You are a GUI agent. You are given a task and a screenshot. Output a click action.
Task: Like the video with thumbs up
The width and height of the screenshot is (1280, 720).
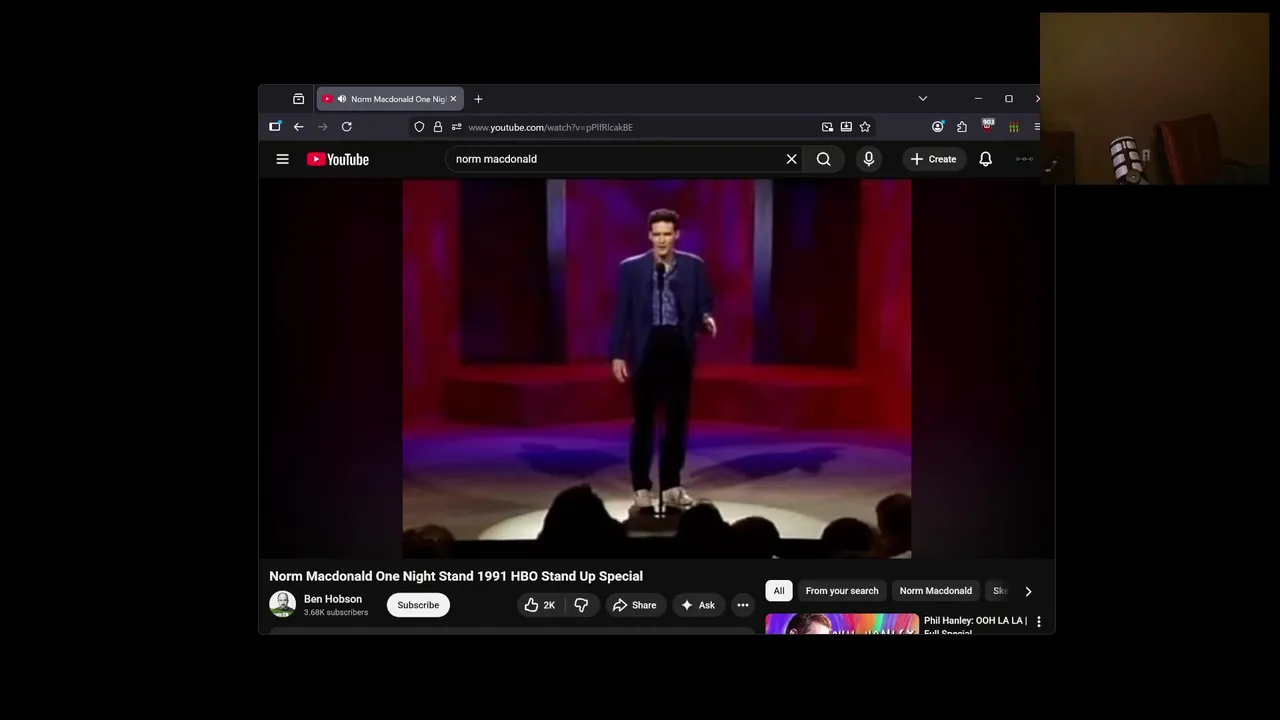pyautogui.click(x=540, y=605)
